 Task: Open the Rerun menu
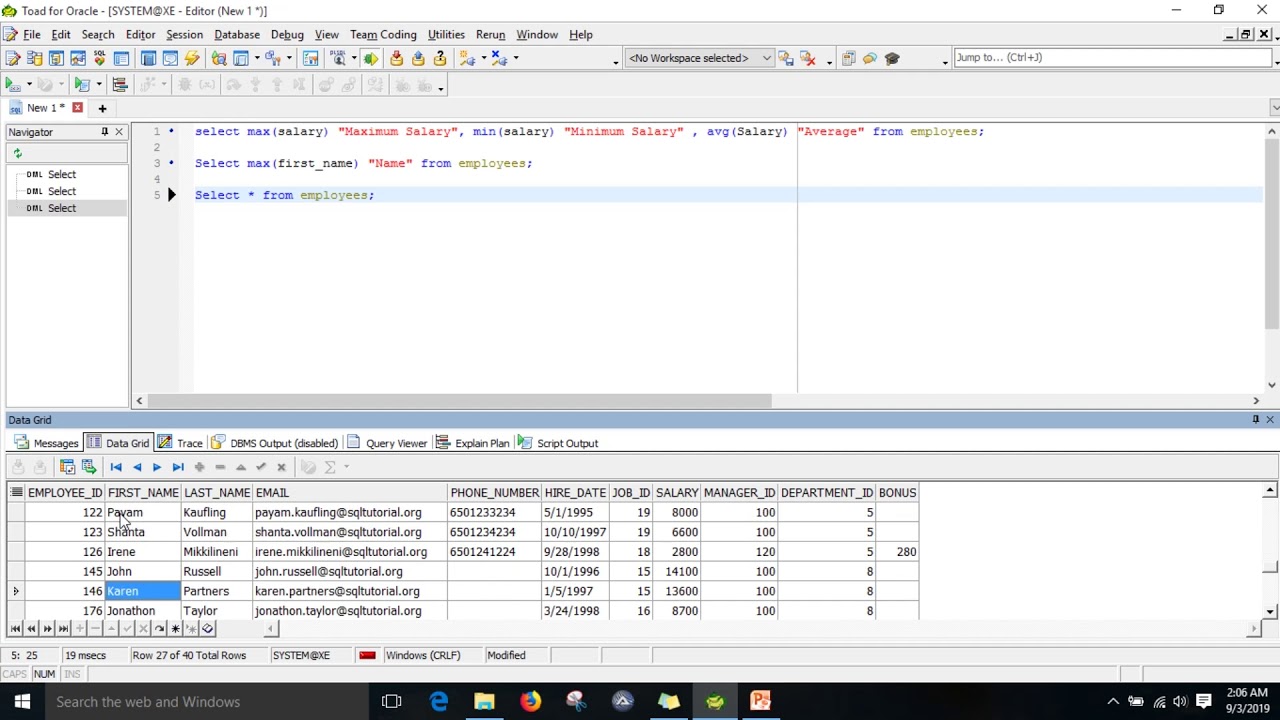click(x=490, y=35)
